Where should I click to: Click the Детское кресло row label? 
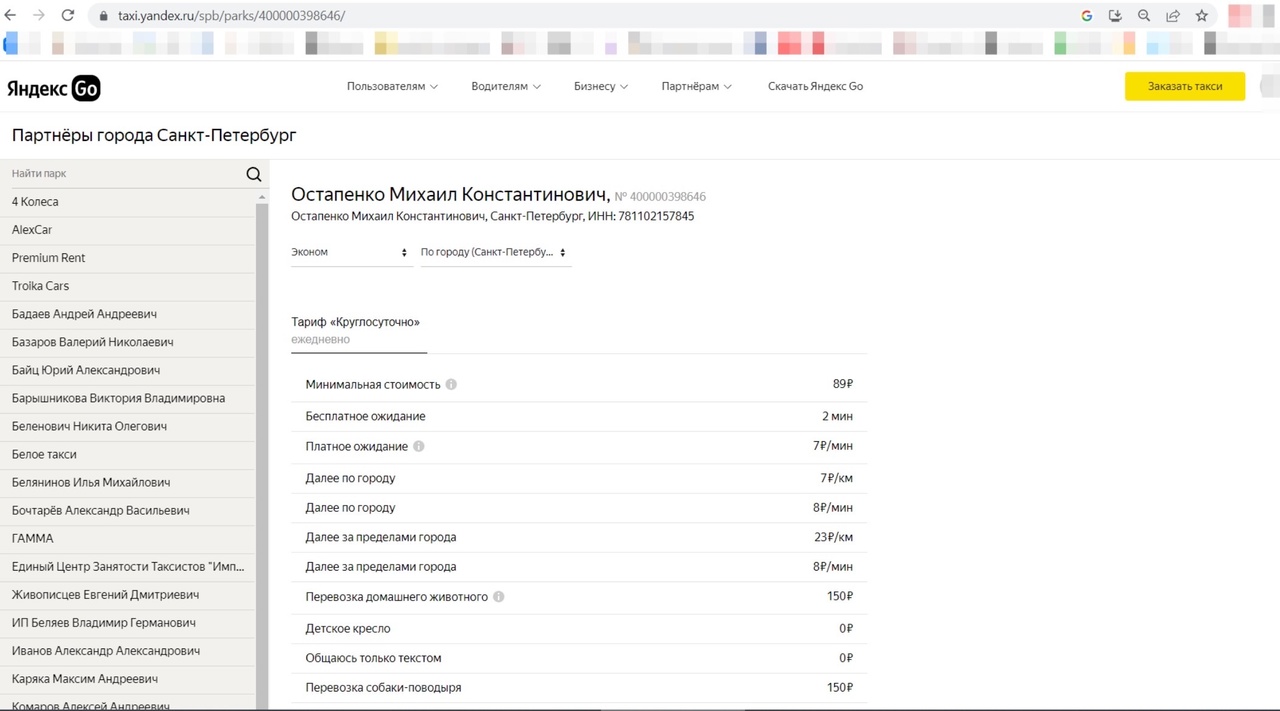[x=348, y=629]
